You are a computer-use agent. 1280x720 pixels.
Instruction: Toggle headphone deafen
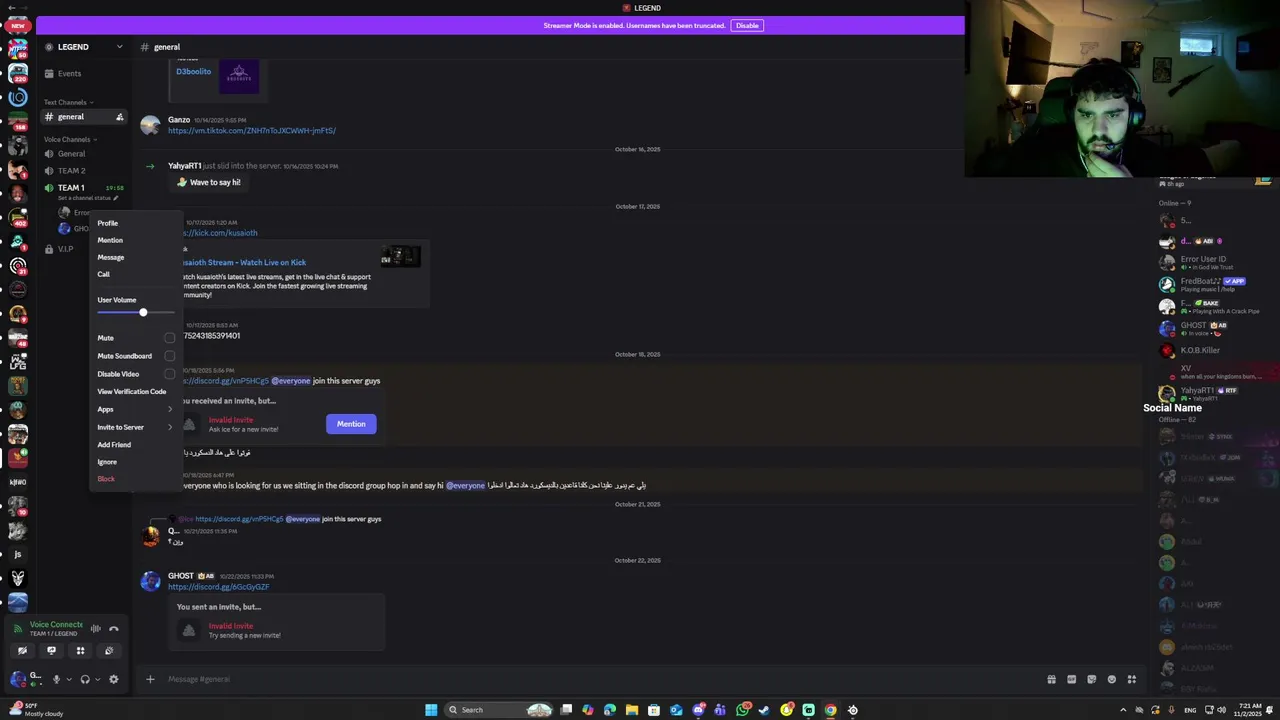click(x=85, y=679)
